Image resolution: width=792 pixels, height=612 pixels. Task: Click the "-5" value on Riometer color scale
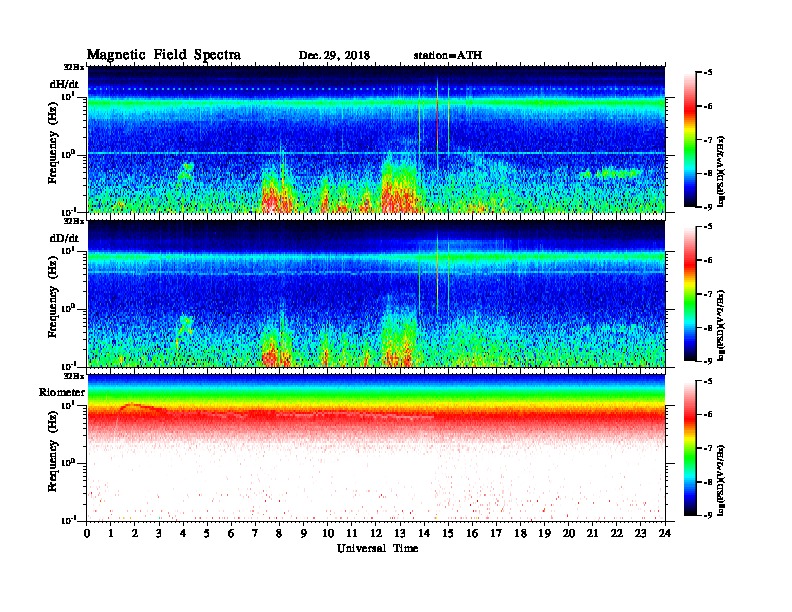(x=708, y=381)
